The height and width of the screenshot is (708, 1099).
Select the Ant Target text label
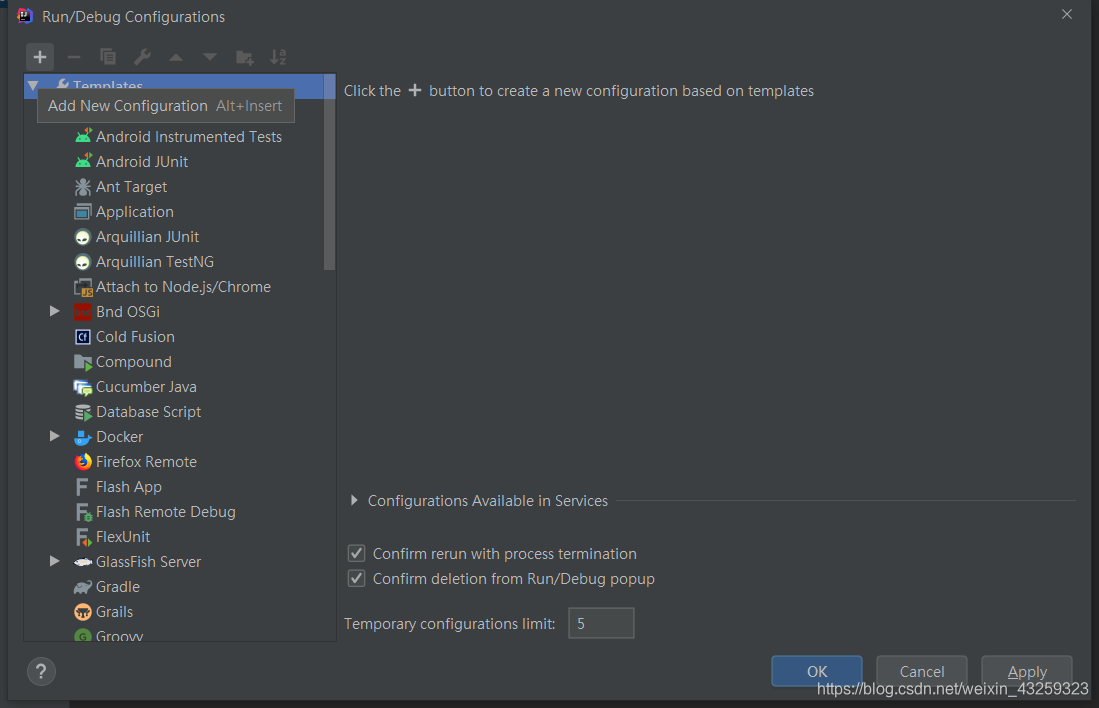[131, 187]
